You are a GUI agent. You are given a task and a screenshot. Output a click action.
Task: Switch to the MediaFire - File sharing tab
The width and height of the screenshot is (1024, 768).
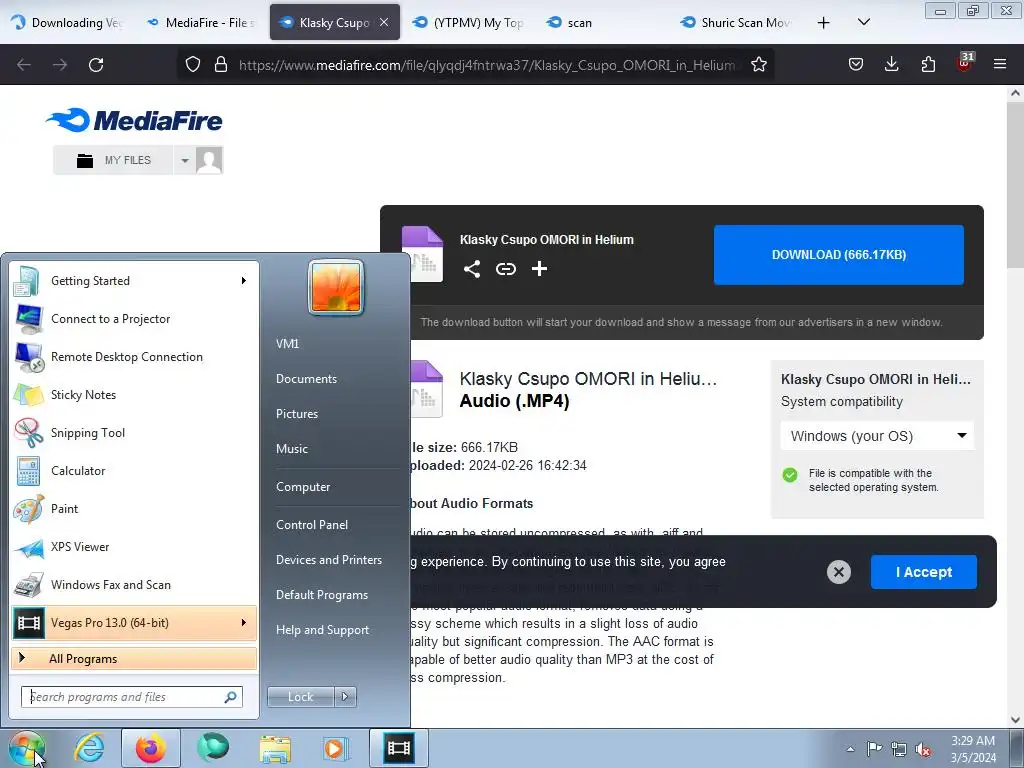click(200, 22)
